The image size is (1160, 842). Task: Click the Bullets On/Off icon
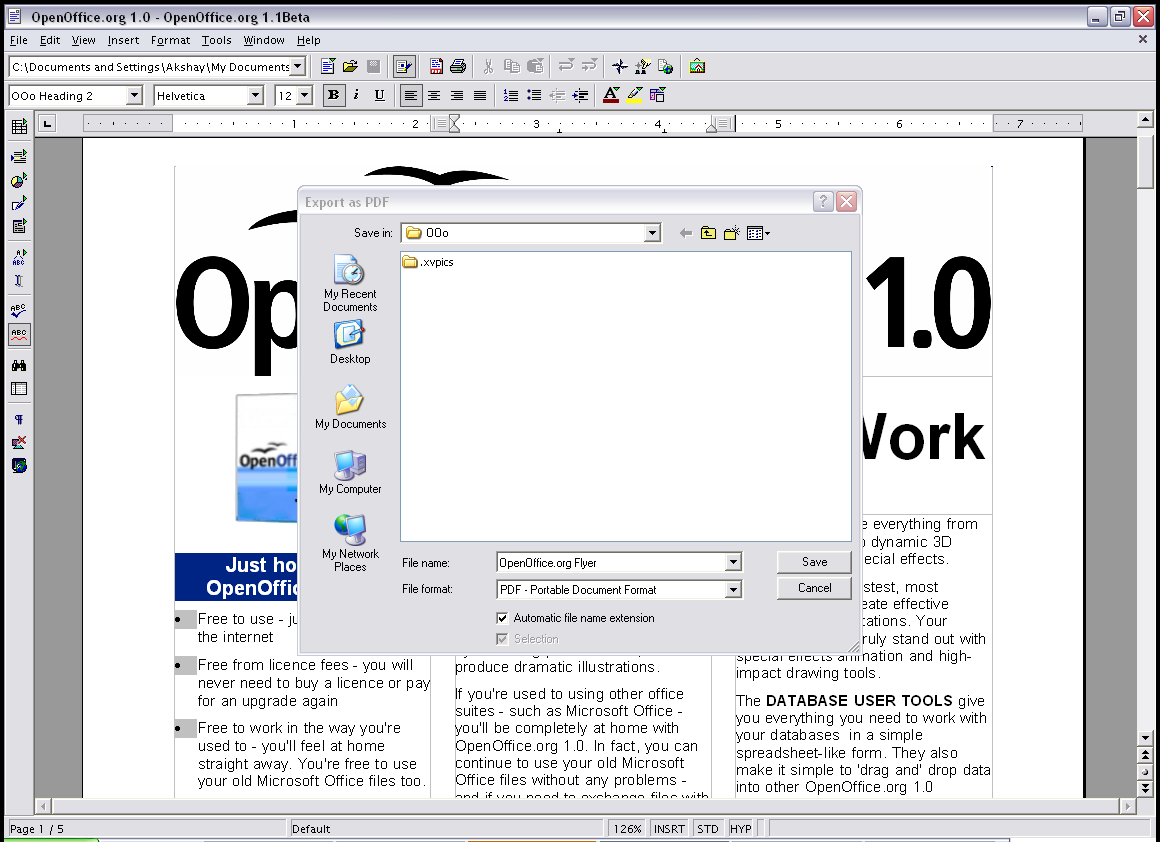(x=533, y=95)
